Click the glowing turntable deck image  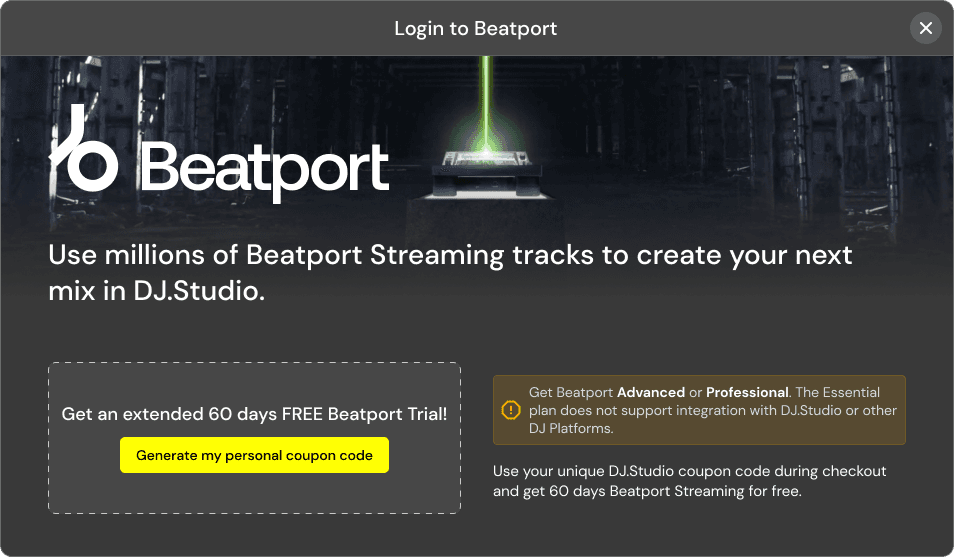click(x=485, y=174)
